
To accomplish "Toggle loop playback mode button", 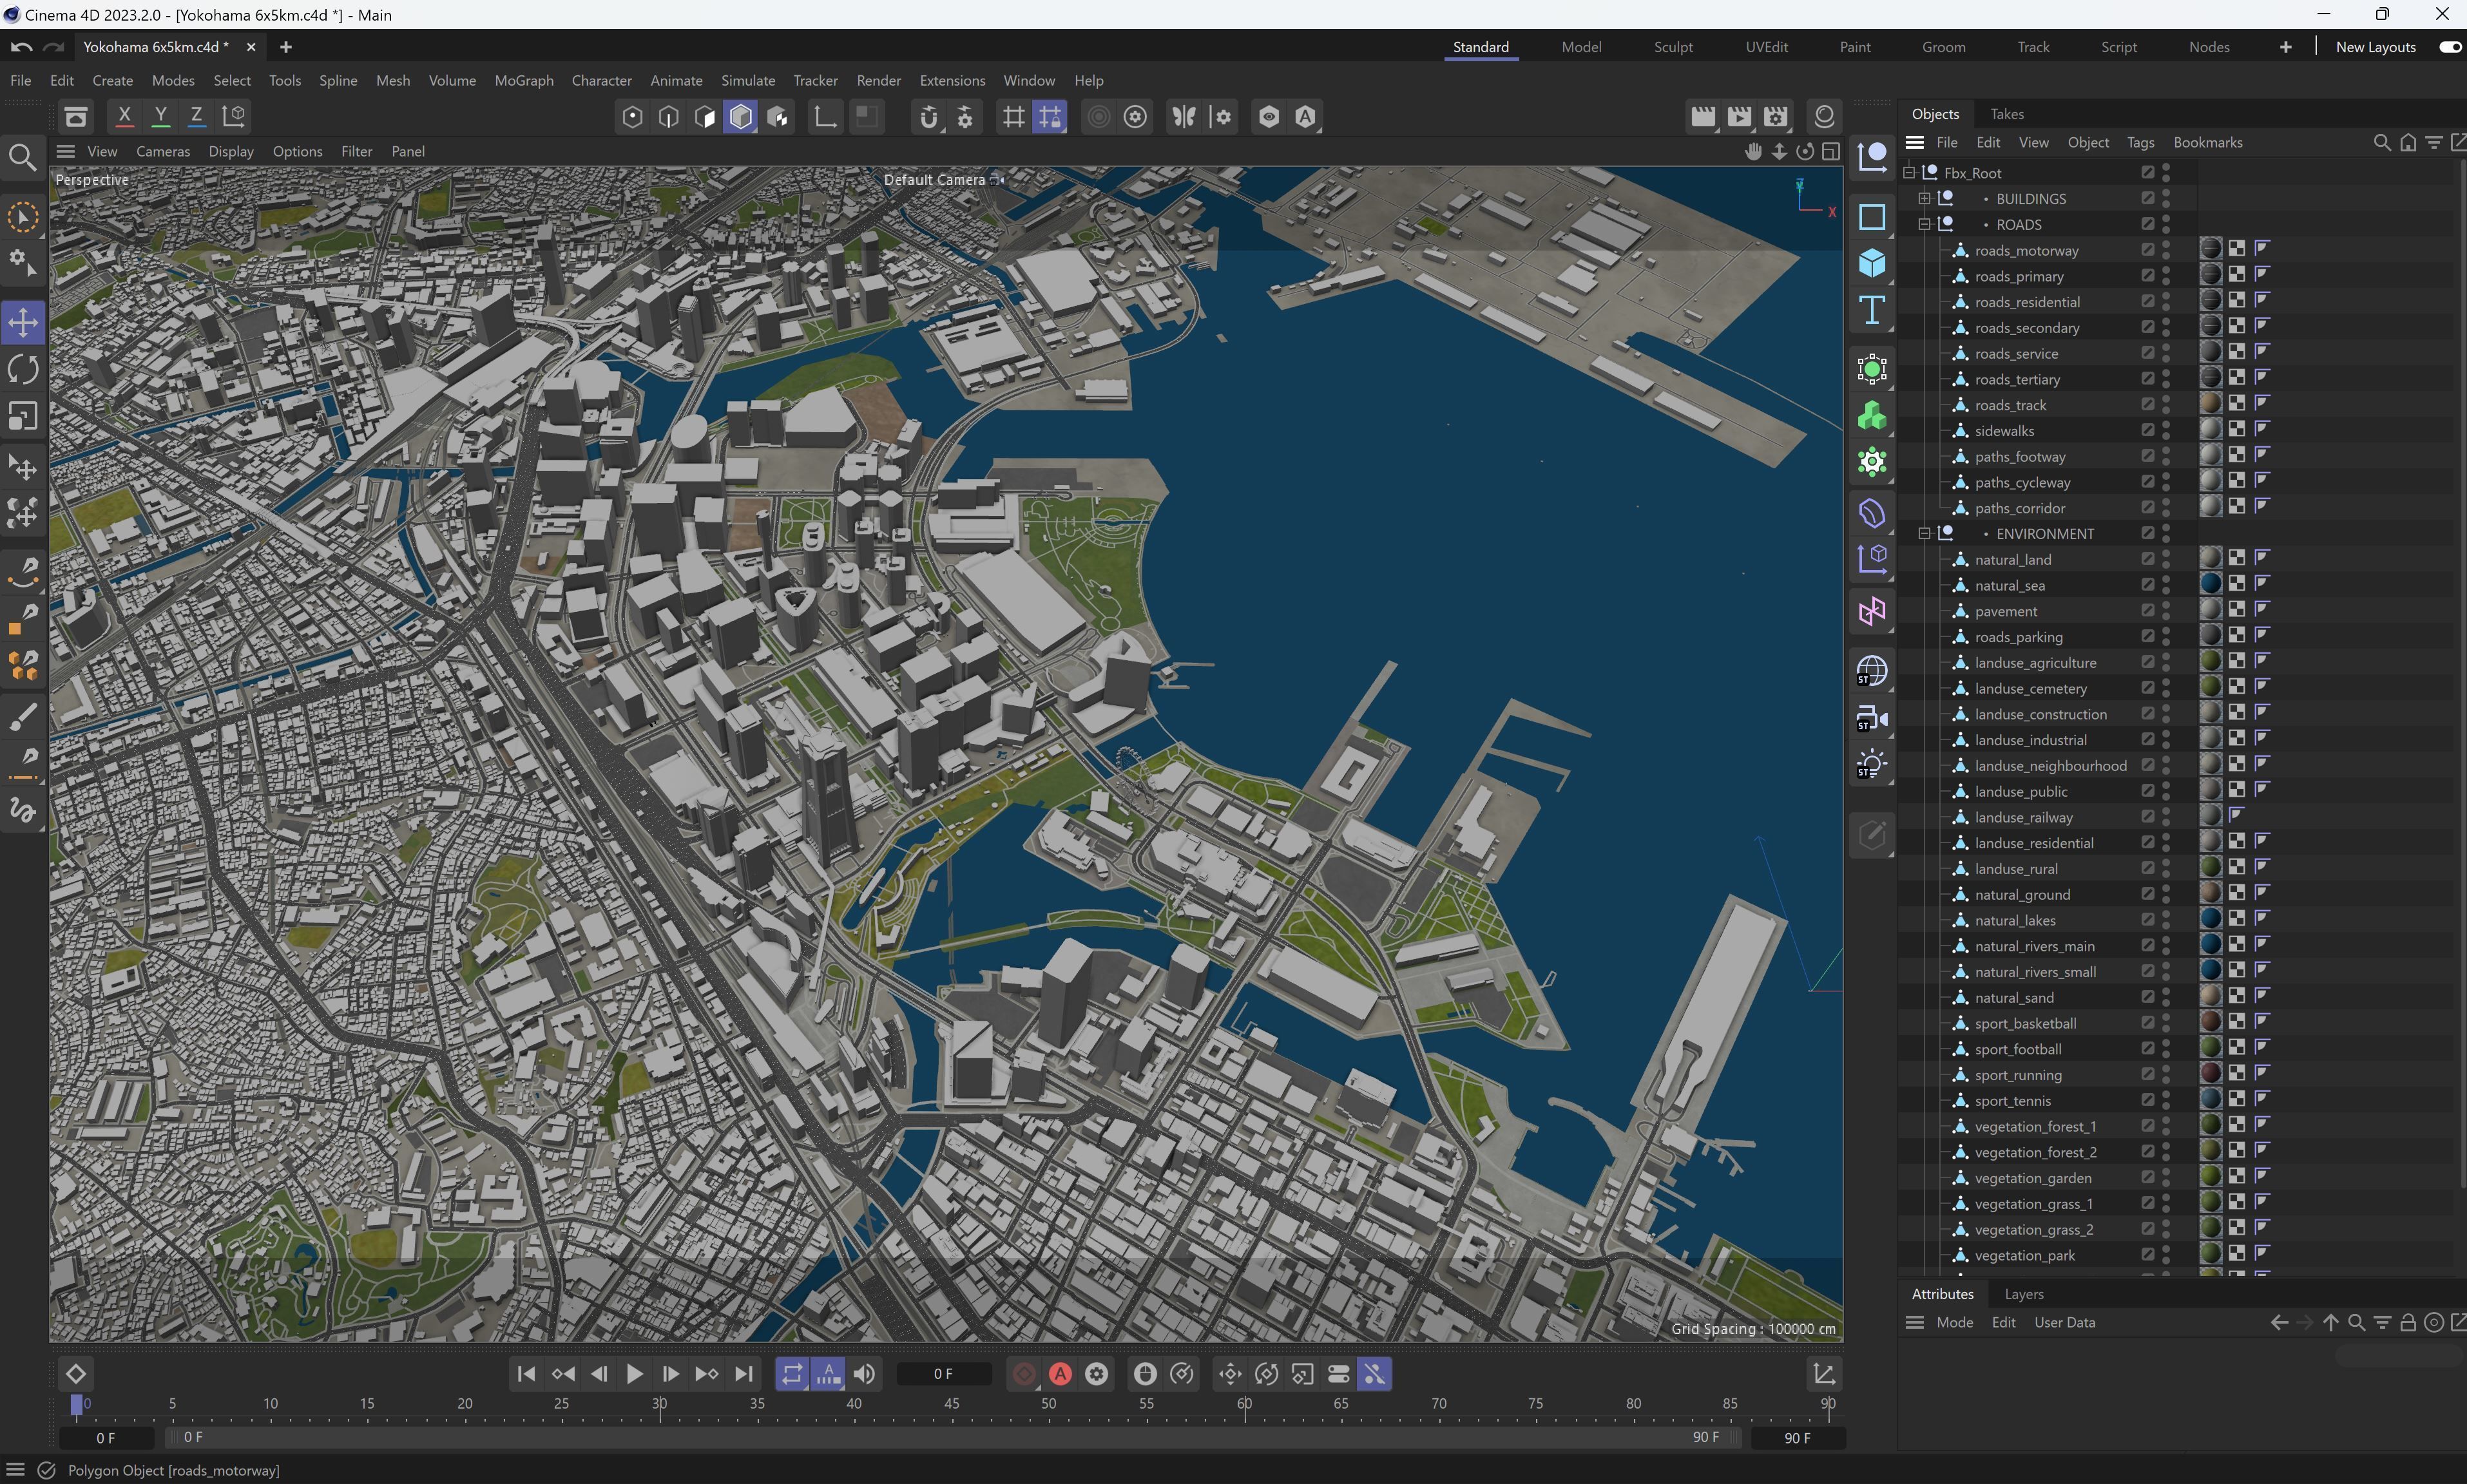I will click(792, 1374).
